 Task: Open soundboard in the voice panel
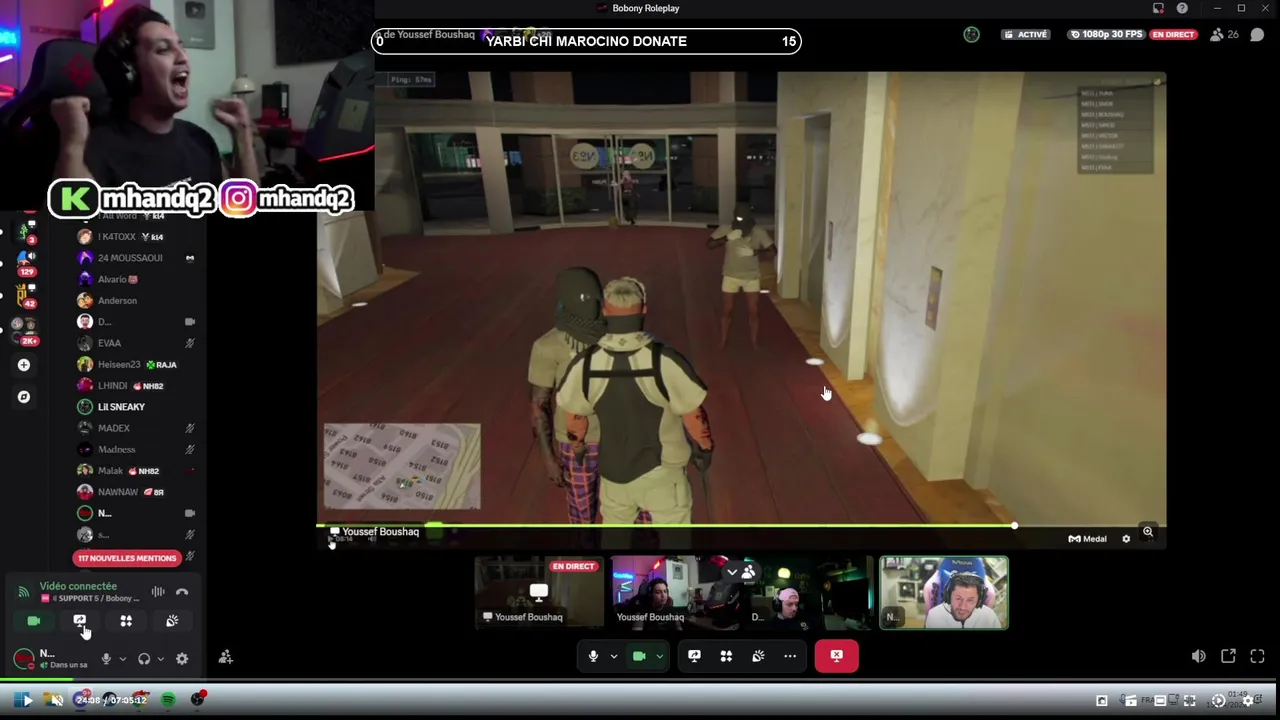[172, 621]
